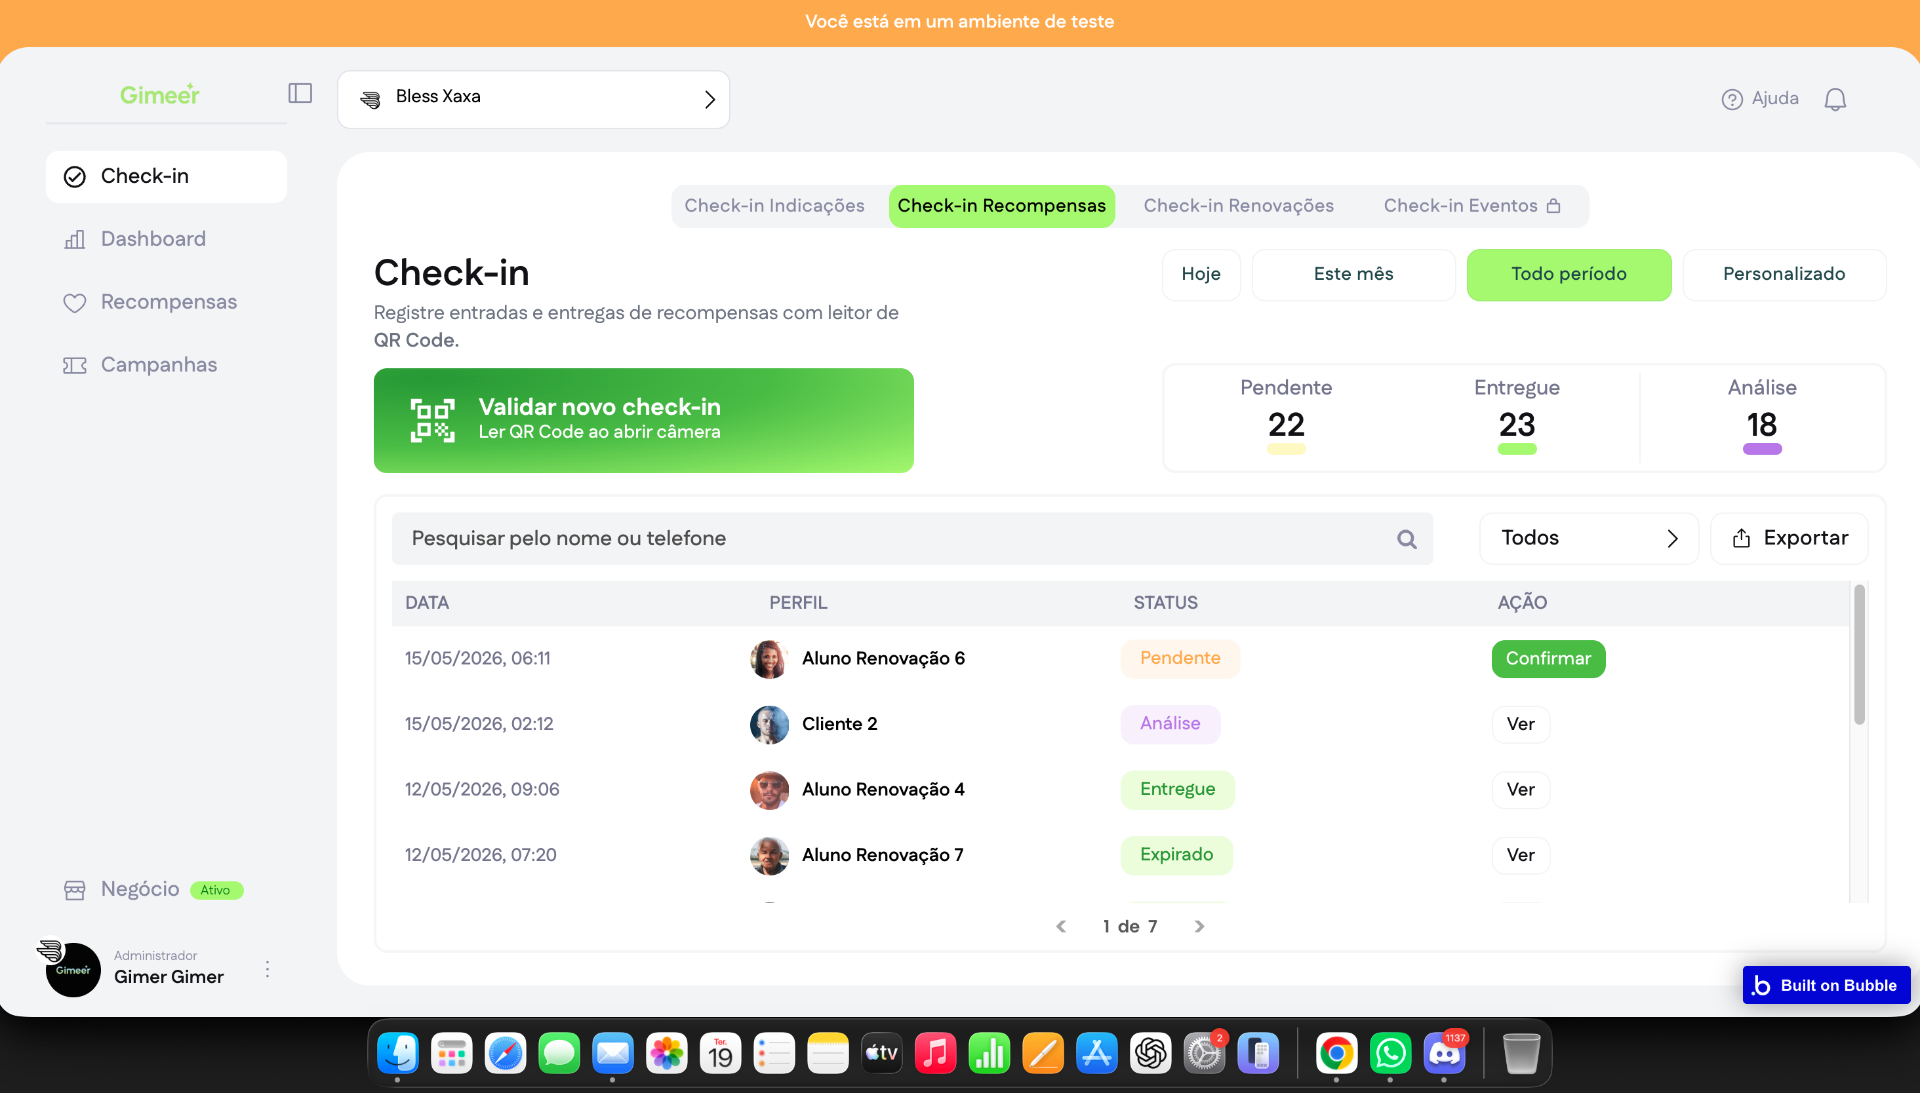Click Ver for Aluno Renovação 7
The width and height of the screenshot is (1920, 1093).
click(1520, 855)
